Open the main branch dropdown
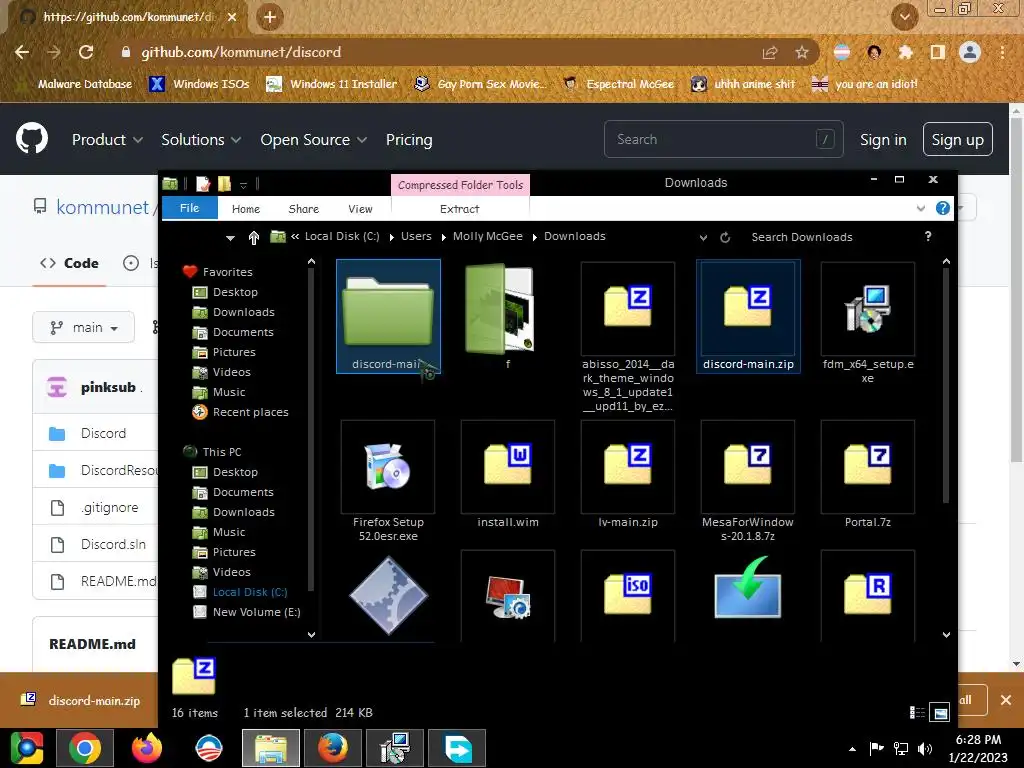The width and height of the screenshot is (1024, 768). [84, 327]
